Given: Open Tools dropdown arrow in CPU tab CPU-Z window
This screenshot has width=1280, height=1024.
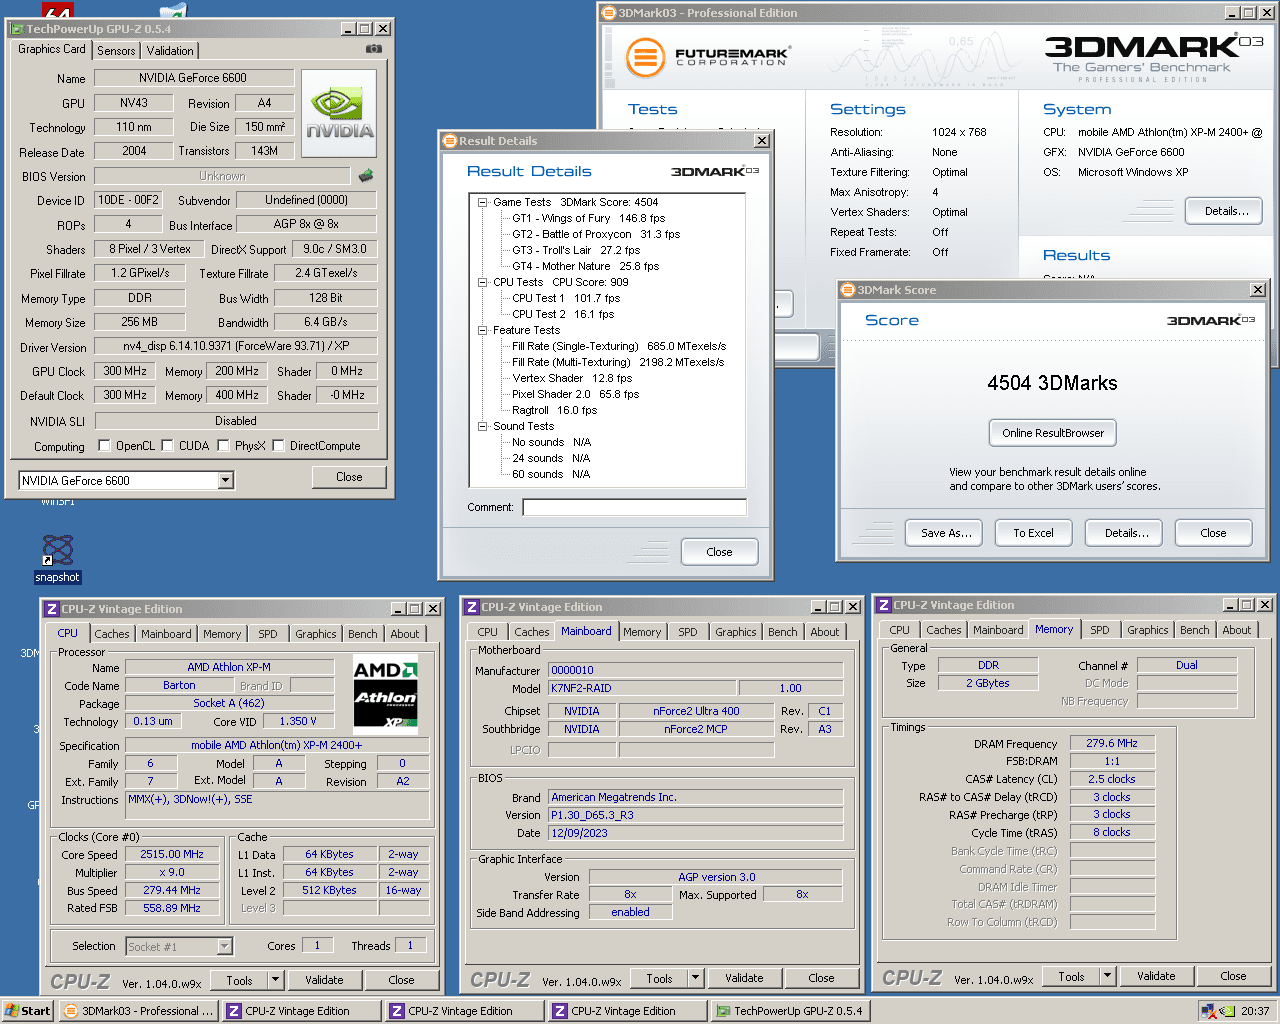Looking at the screenshot, I should 275,980.
